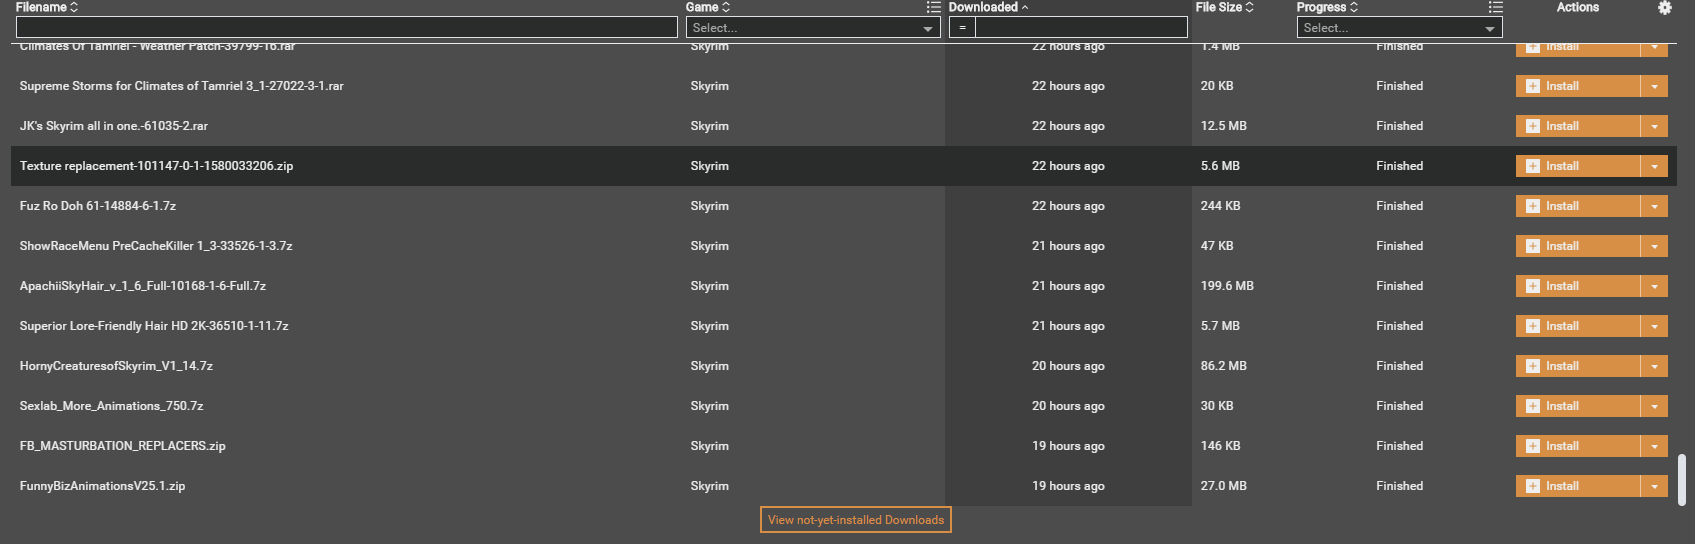This screenshot has width=1695, height=544.
Task: Click the 12.5 MB file size cell
Action: point(1224,126)
